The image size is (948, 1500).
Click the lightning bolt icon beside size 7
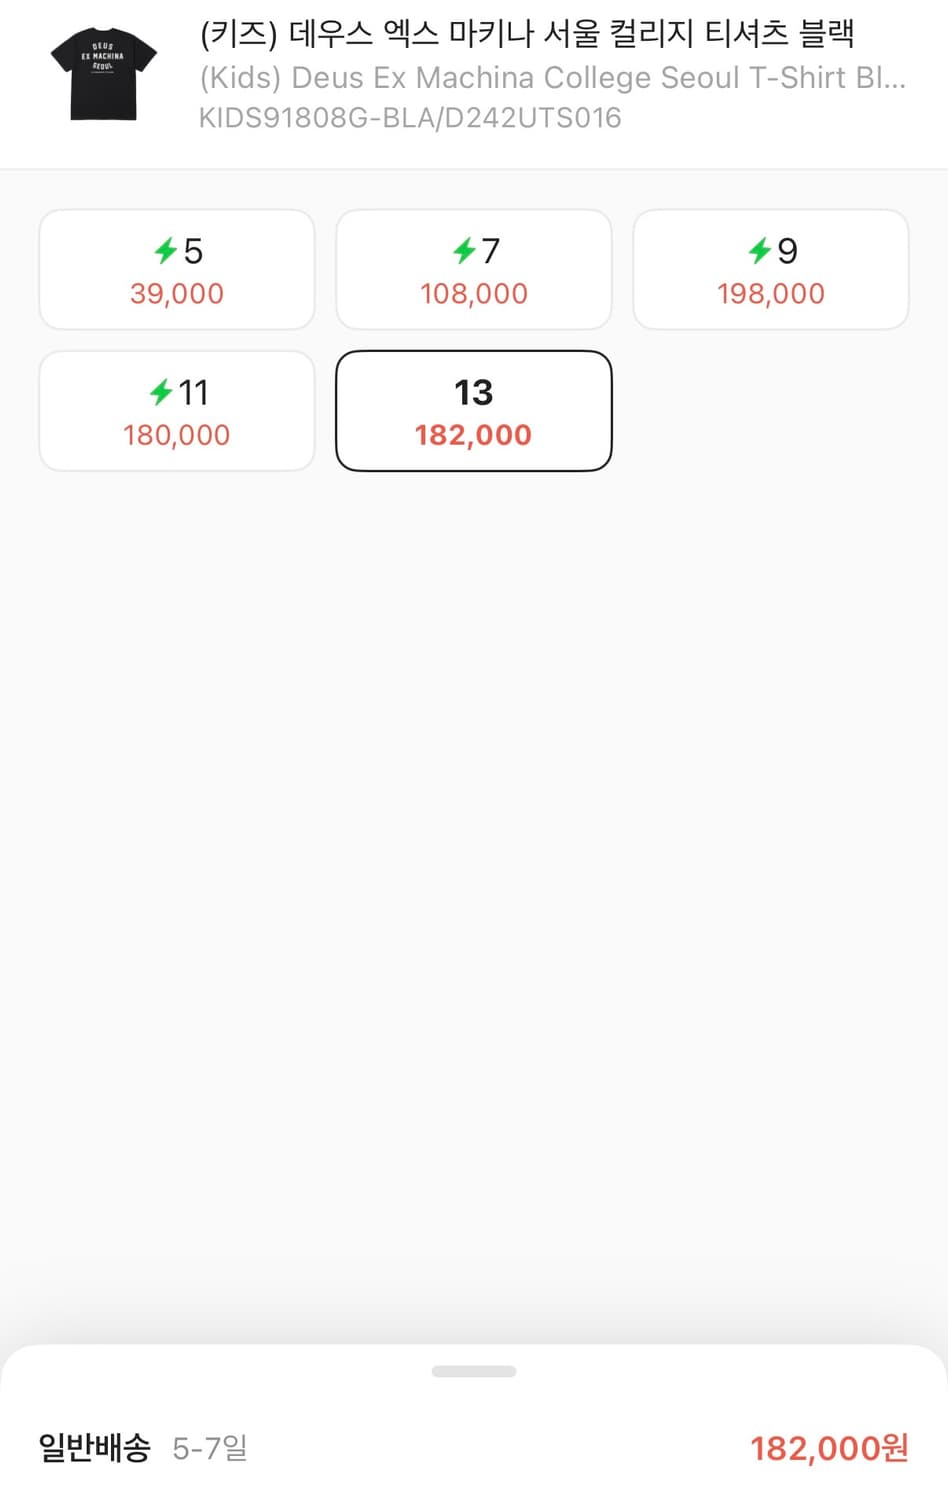pos(463,250)
